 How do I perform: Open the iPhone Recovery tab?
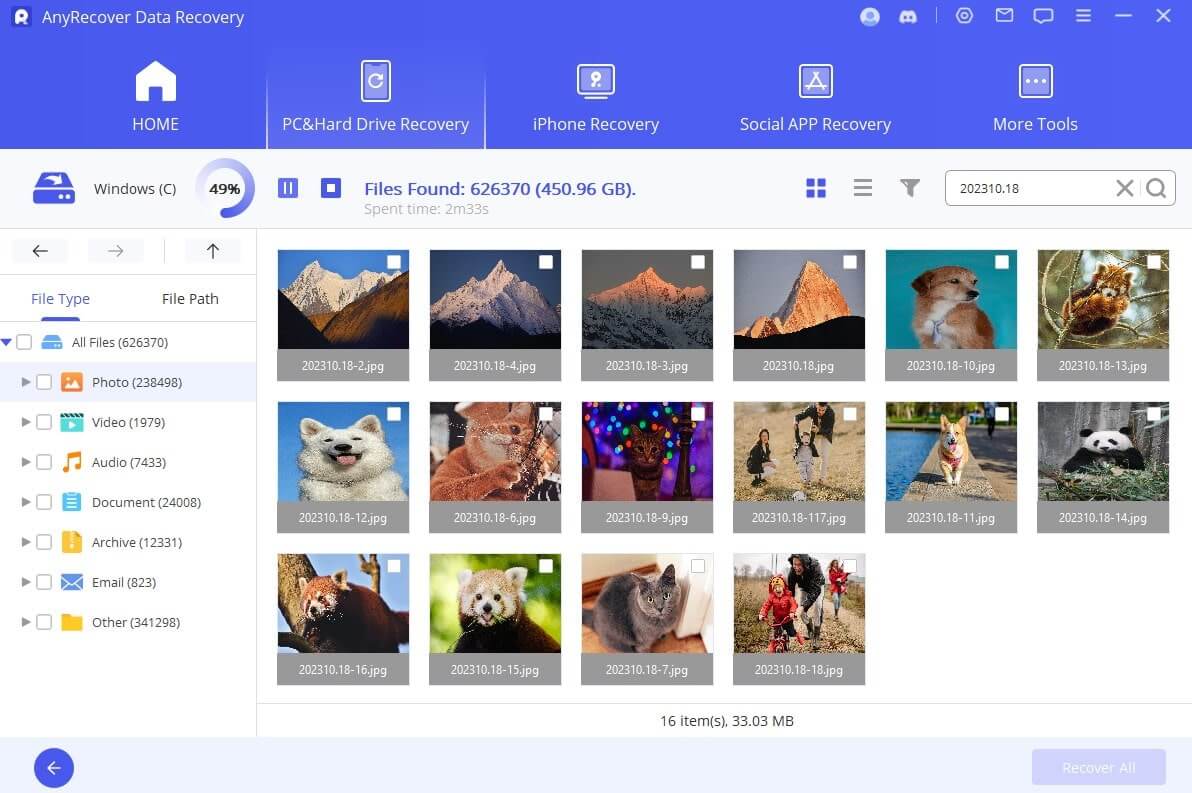click(x=595, y=99)
